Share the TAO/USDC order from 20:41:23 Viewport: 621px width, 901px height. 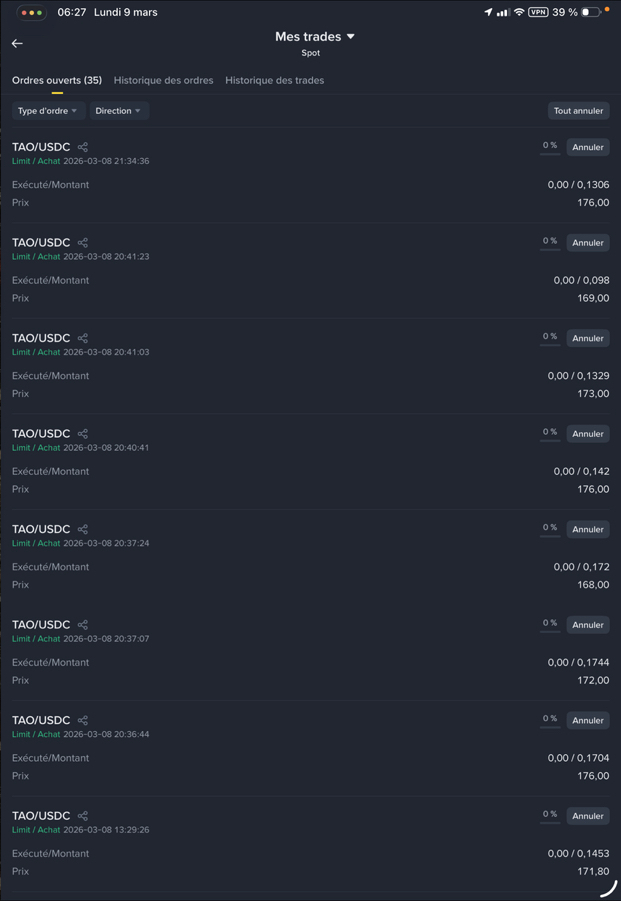[x=83, y=243]
